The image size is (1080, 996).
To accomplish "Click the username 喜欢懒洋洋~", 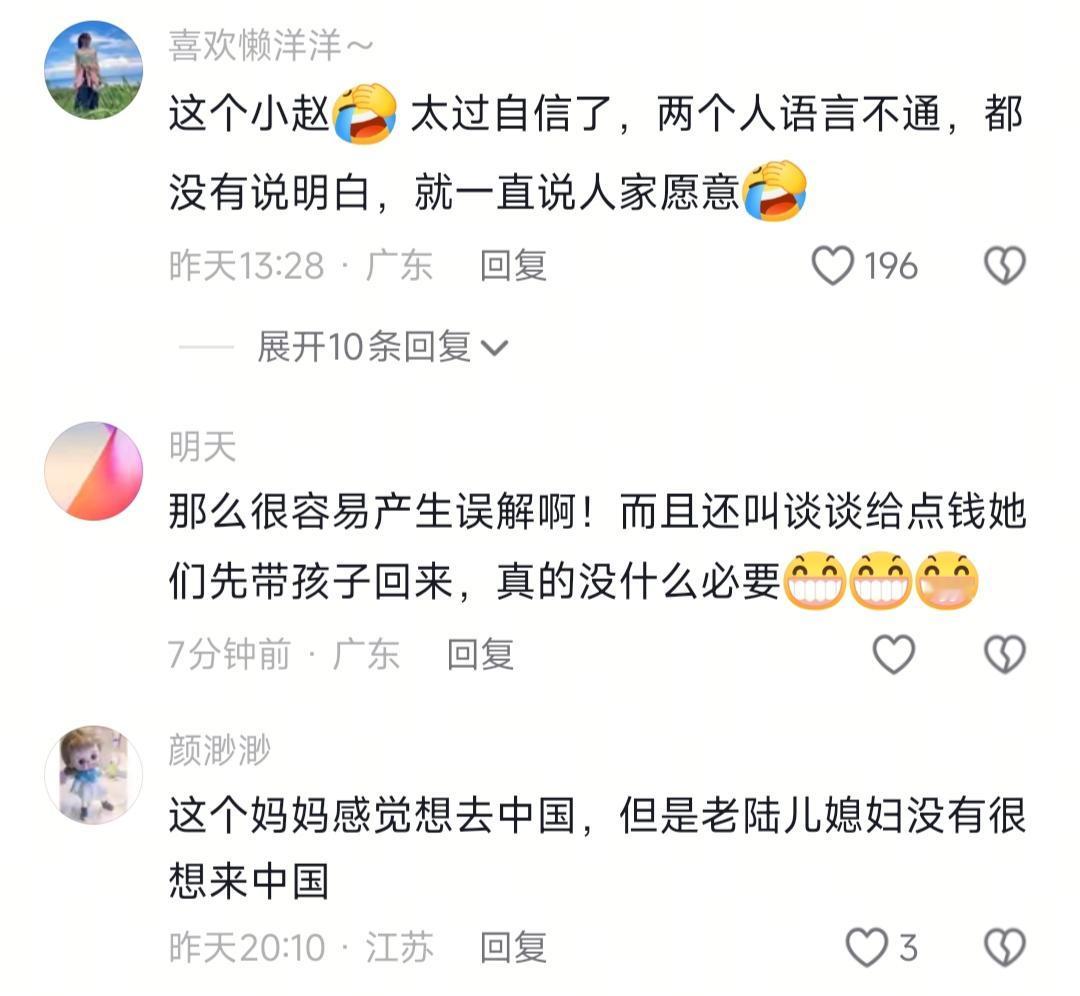I will pyautogui.click(x=271, y=46).
